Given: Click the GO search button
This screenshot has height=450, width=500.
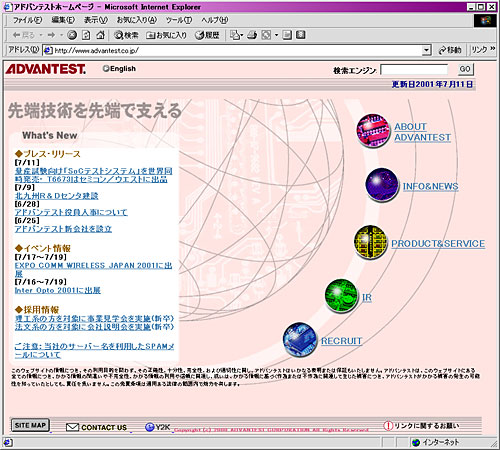Looking at the screenshot, I should (x=465, y=69).
